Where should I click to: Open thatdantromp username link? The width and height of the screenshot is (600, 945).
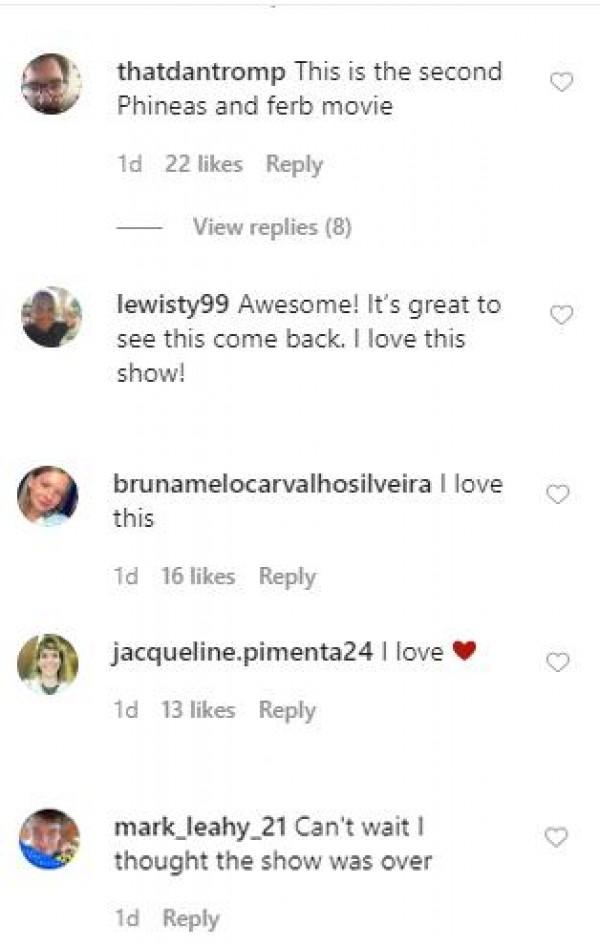[201, 72]
